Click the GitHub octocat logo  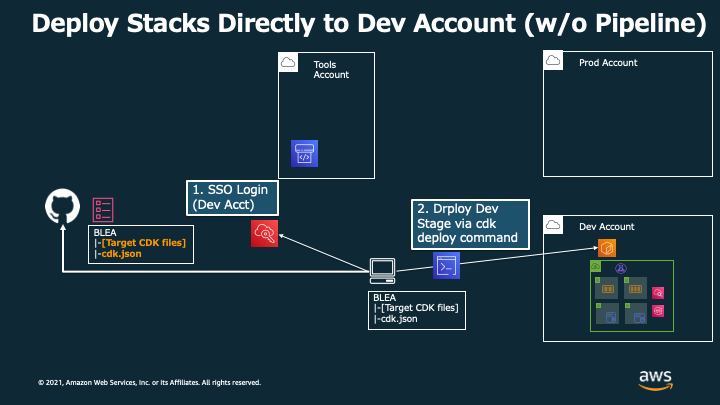coord(62,206)
